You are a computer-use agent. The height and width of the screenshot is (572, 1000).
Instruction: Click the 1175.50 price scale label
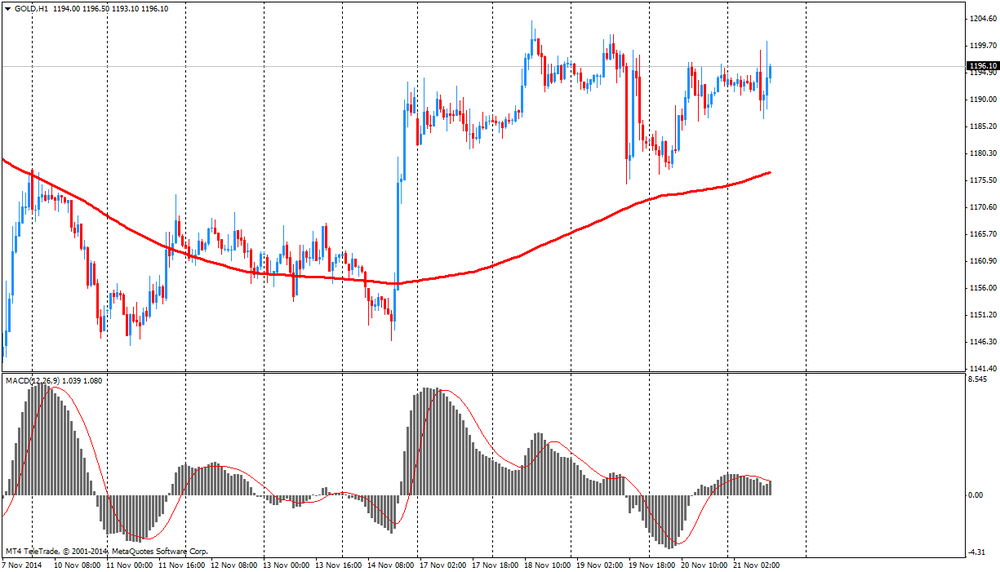983,180
